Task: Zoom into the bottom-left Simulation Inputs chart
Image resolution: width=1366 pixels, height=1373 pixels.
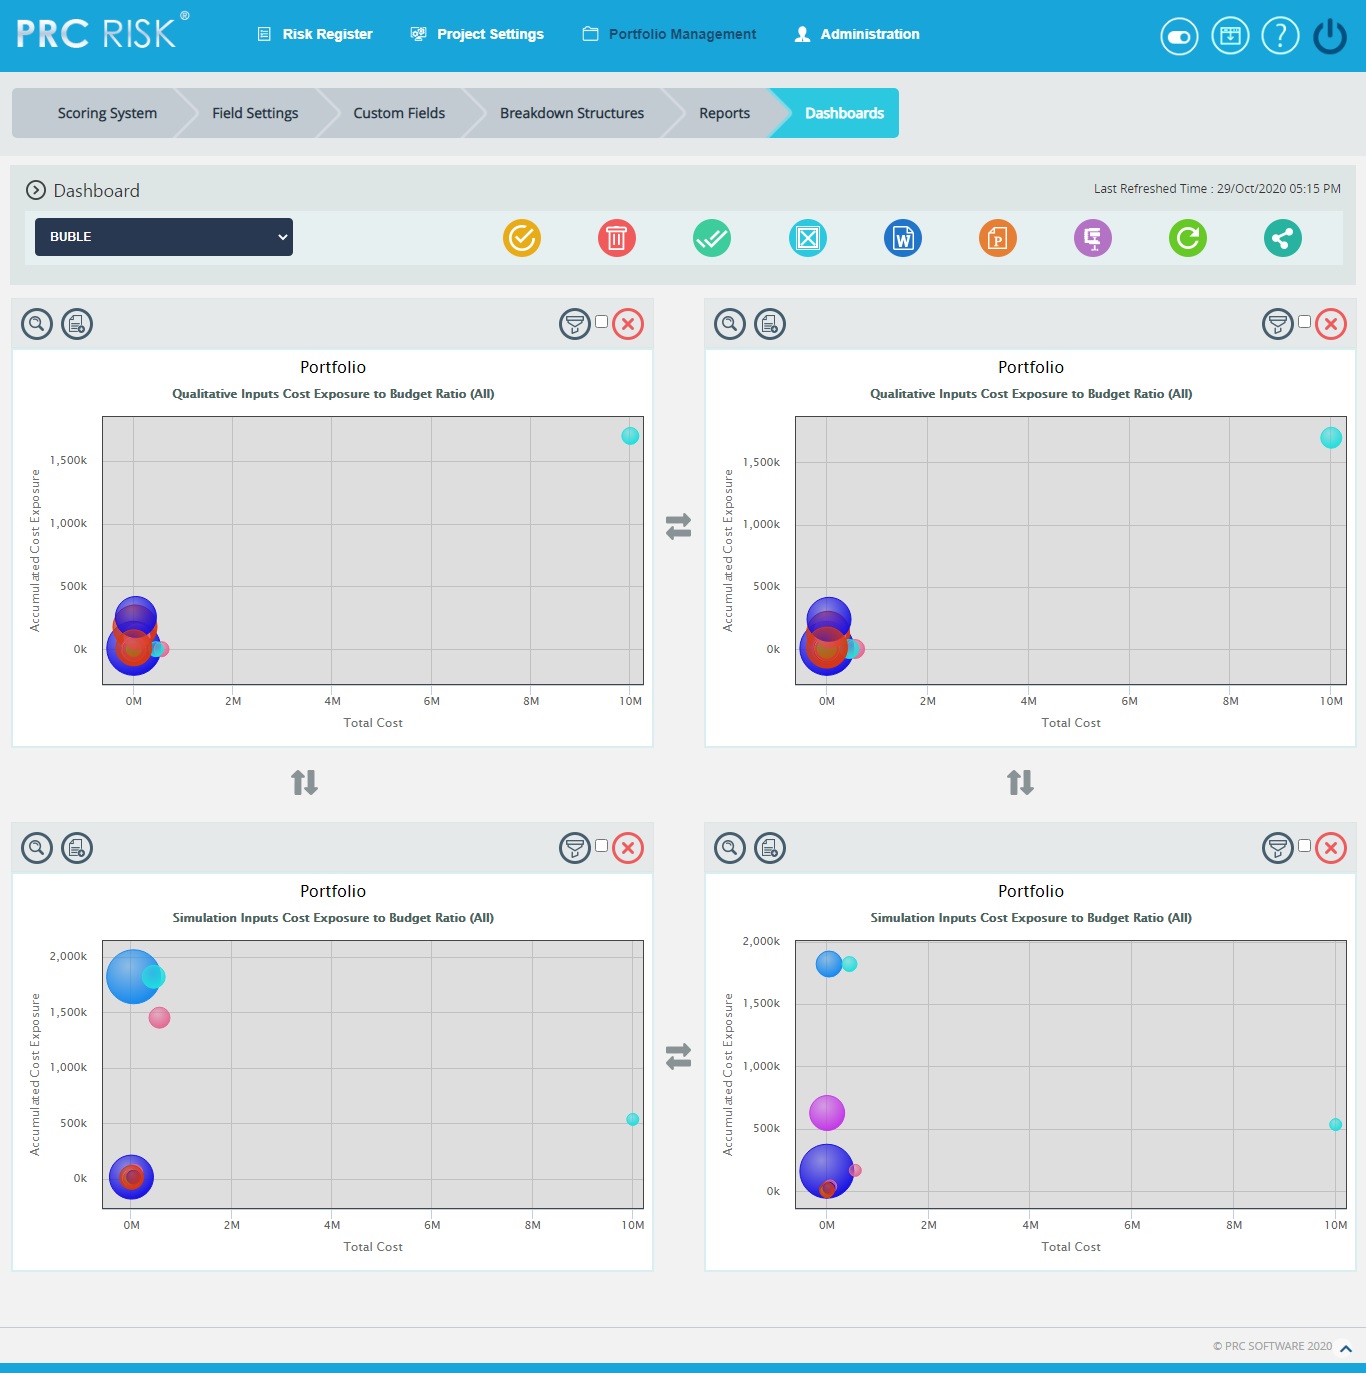Action: click(36, 848)
